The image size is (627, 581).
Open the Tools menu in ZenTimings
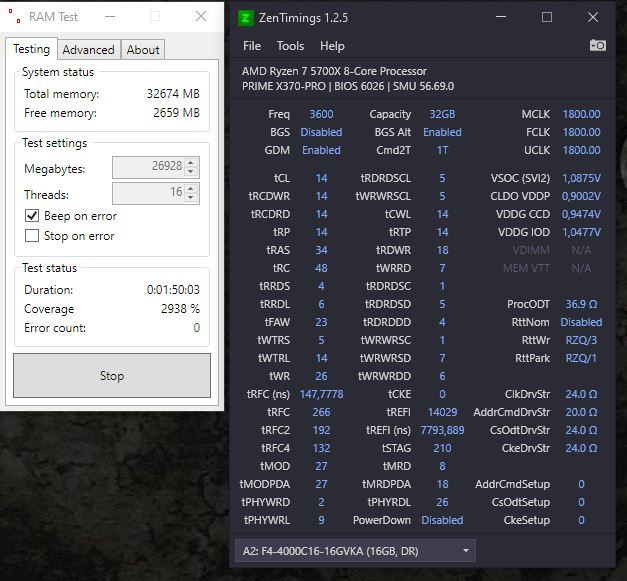click(x=290, y=46)
